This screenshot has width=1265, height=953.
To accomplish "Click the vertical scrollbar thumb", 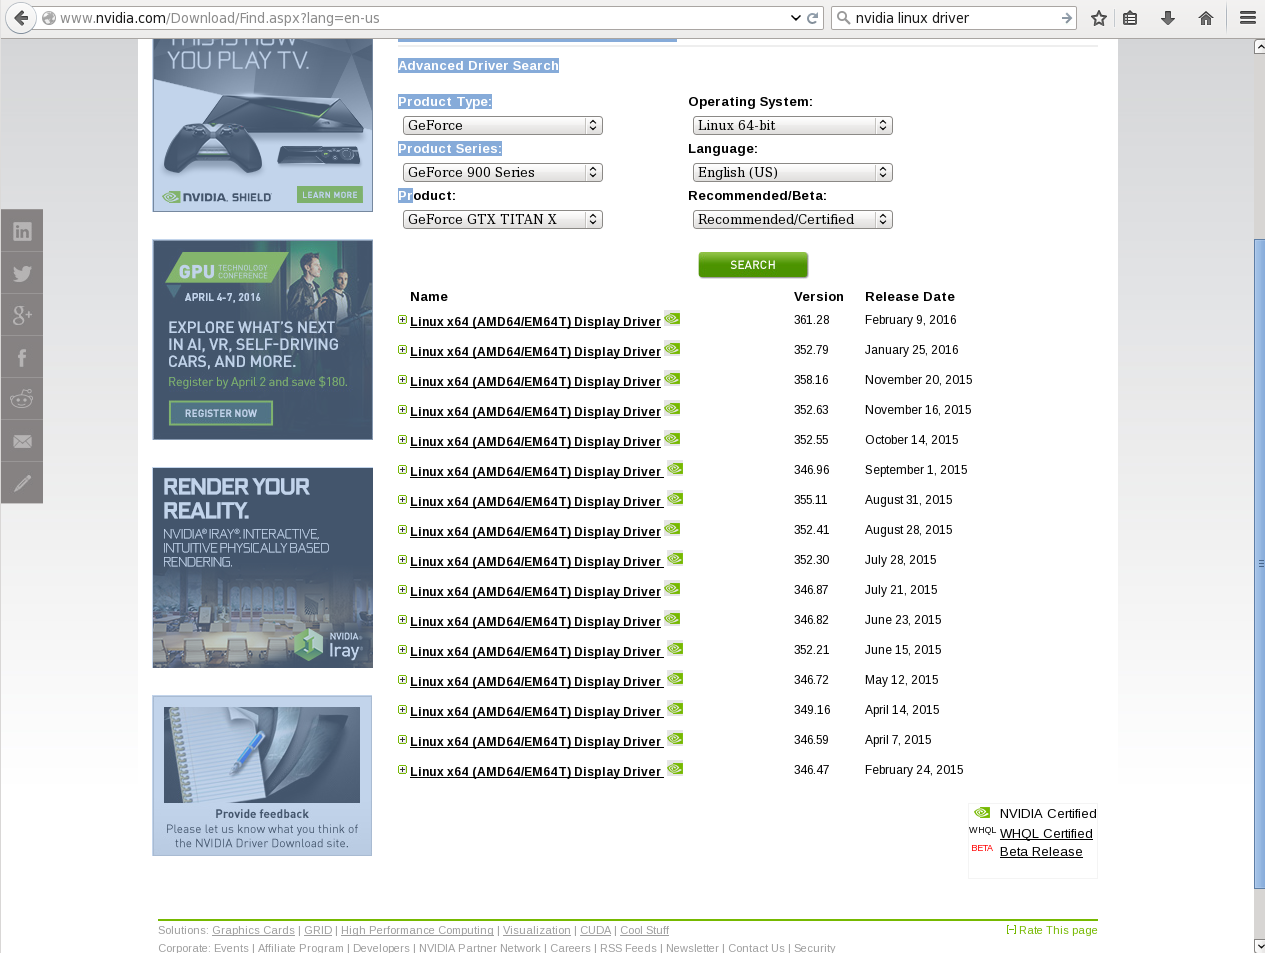I will click(1260, 563).
